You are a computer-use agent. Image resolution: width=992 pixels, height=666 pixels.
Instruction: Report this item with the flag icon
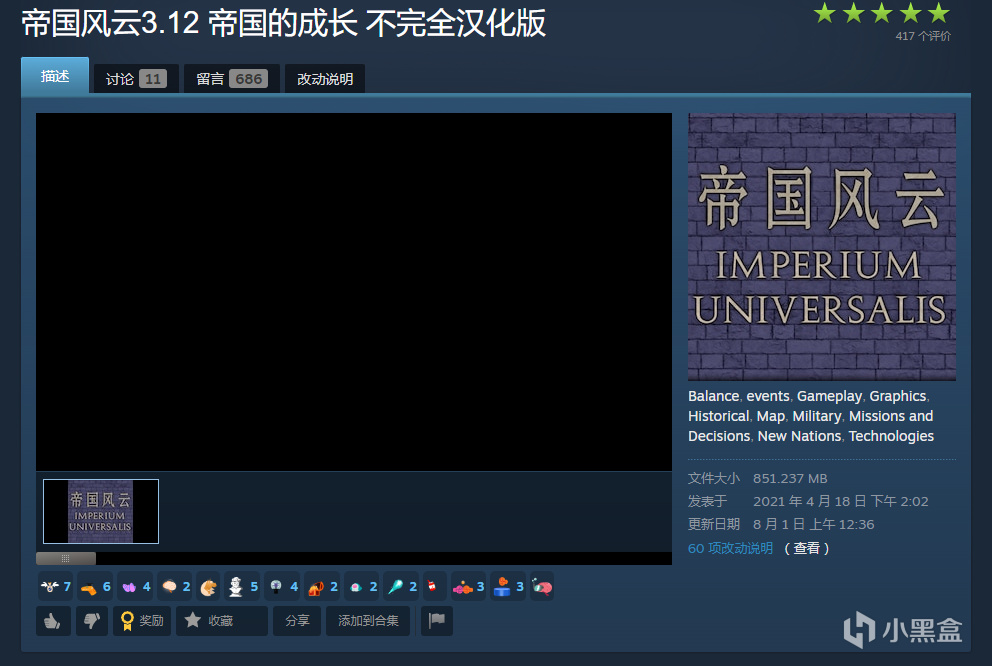pyautogui.click(x=437, y=621)
